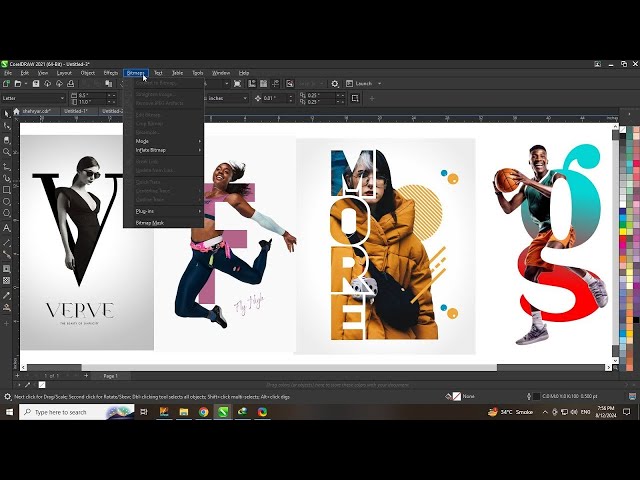Click the Welcome screen home icon
640x480 pixels.
(16, 111)
